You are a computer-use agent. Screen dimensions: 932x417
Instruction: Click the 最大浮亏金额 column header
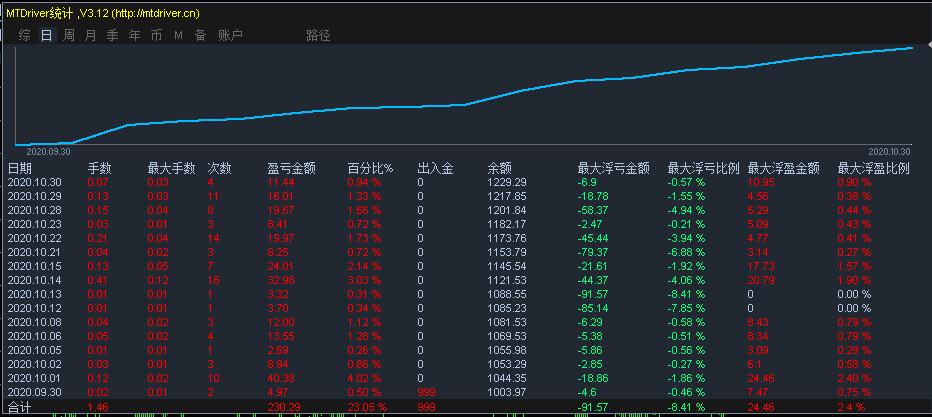(613, 169)
